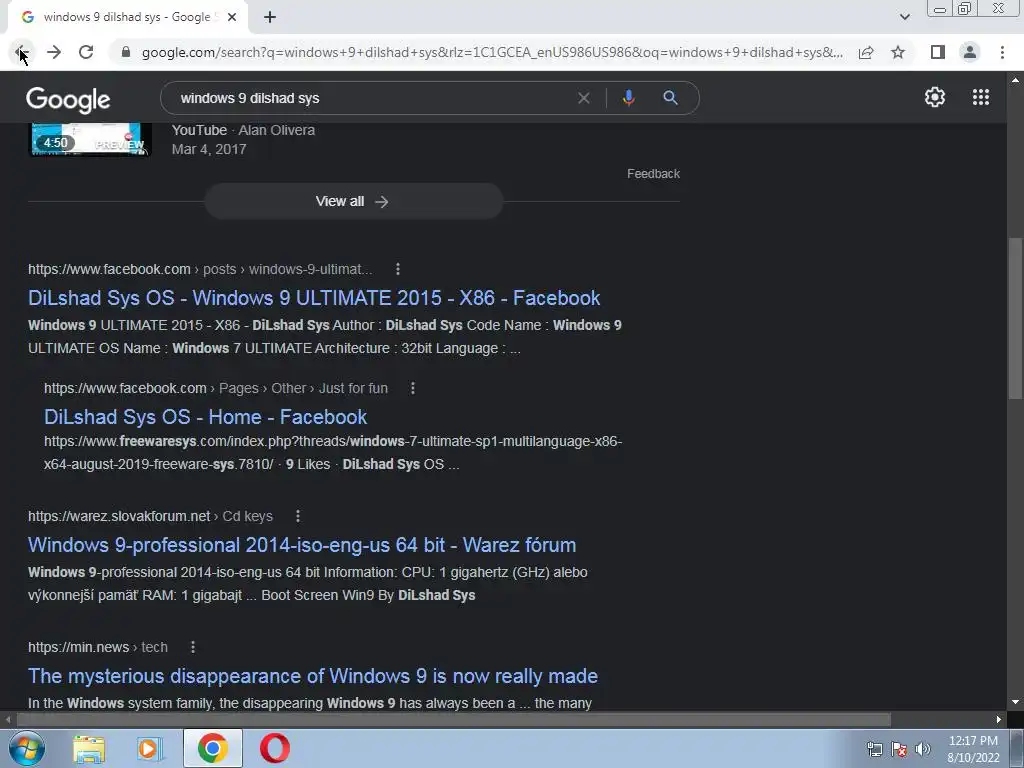Open Windows Explorer from the taskbar
1024x768 pixels.
click(x=89, y=748)
